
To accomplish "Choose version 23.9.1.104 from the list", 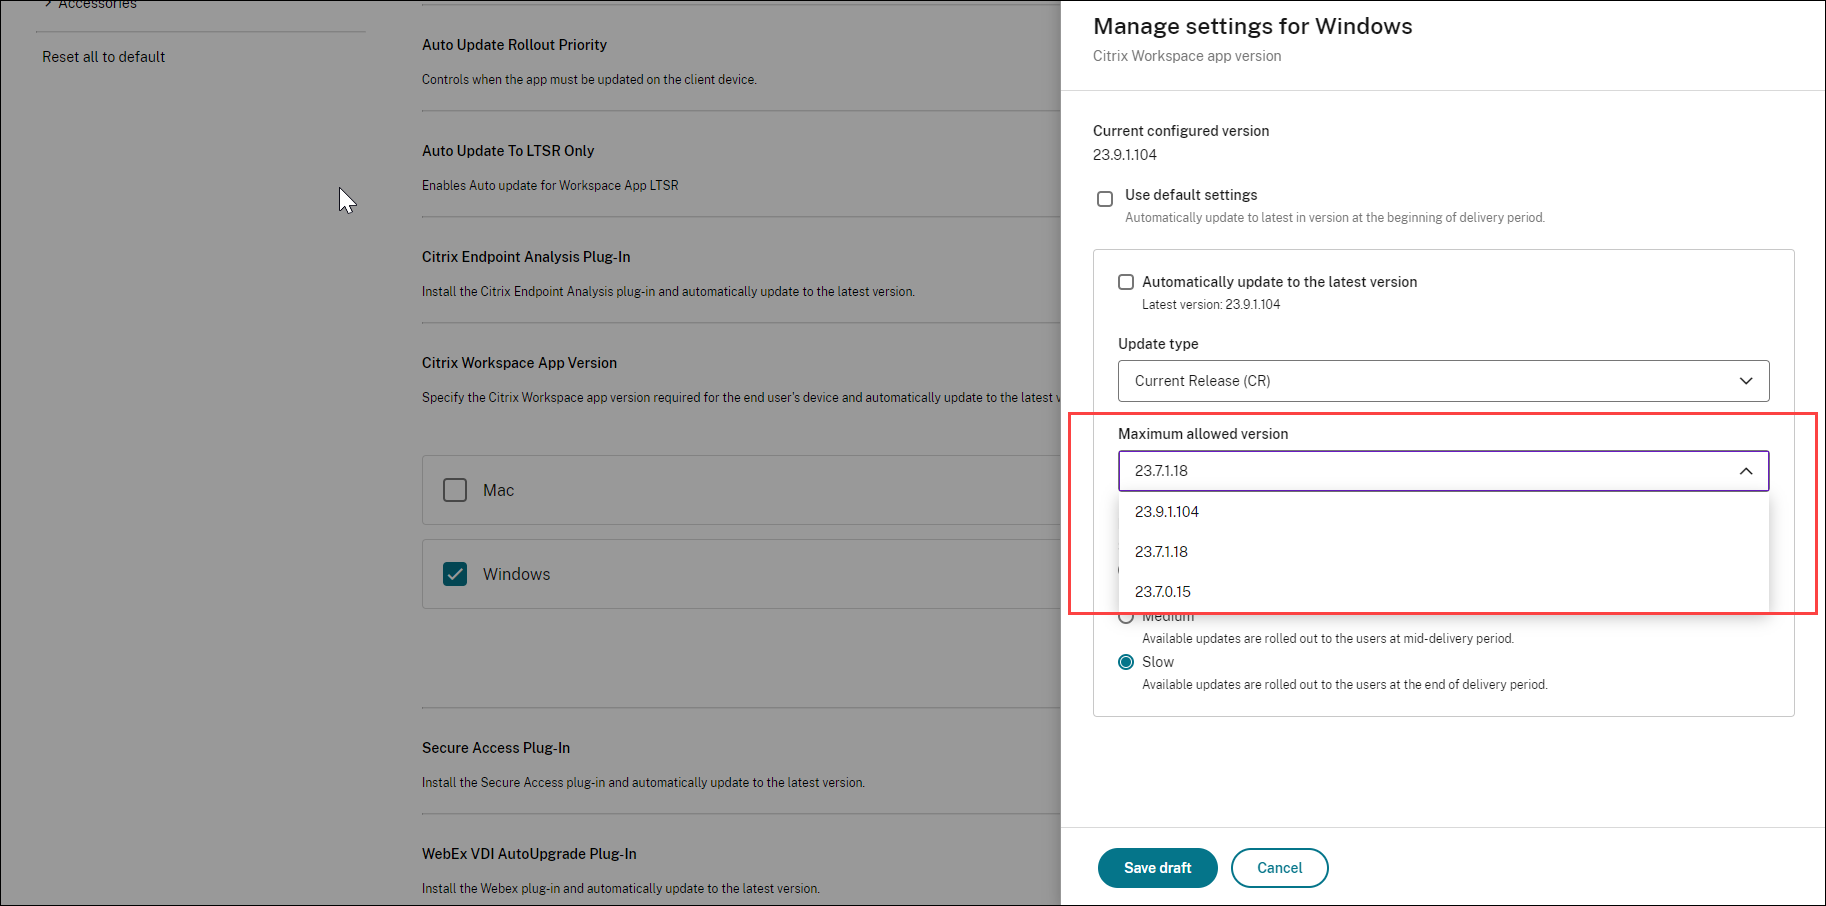I will [x=1167, y=512].
